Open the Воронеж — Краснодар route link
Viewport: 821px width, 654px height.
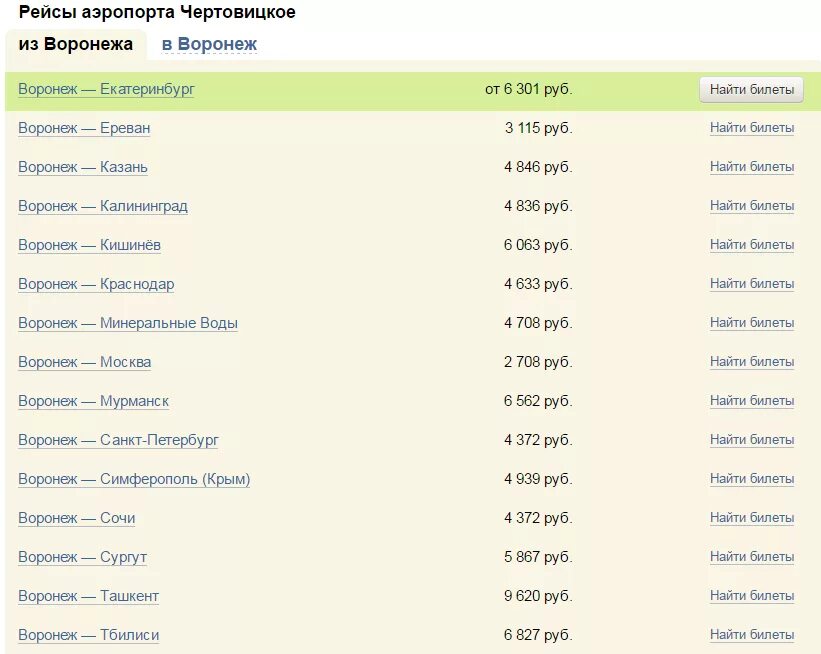[x=96, y=284]
